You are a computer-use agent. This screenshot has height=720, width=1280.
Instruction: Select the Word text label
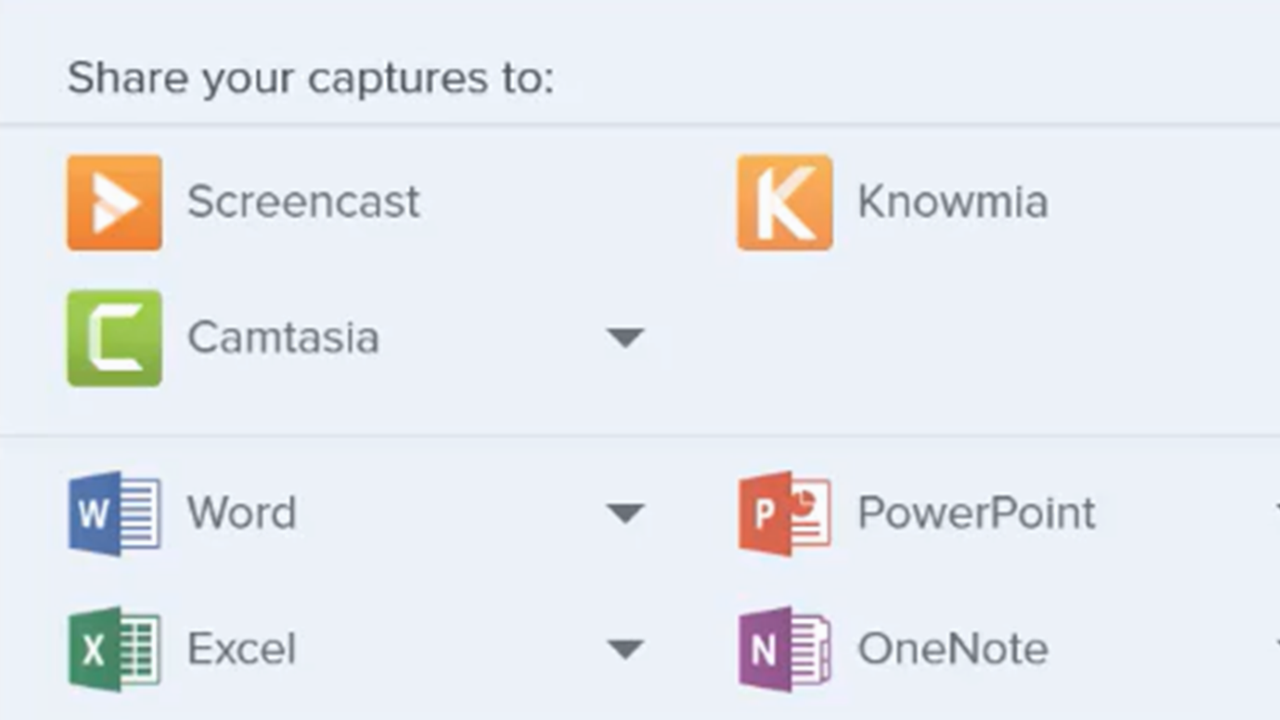[241, 514]
